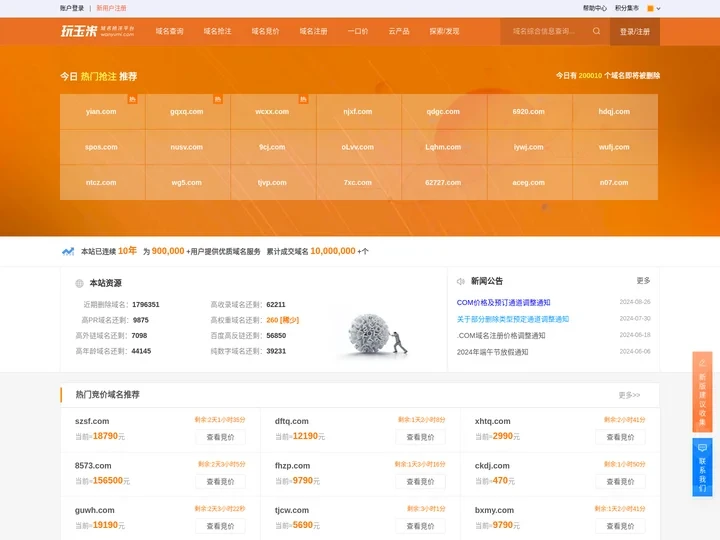Click the 账户登录 link
This screenshot has height=540, width=720.
[x=72, y=8]
